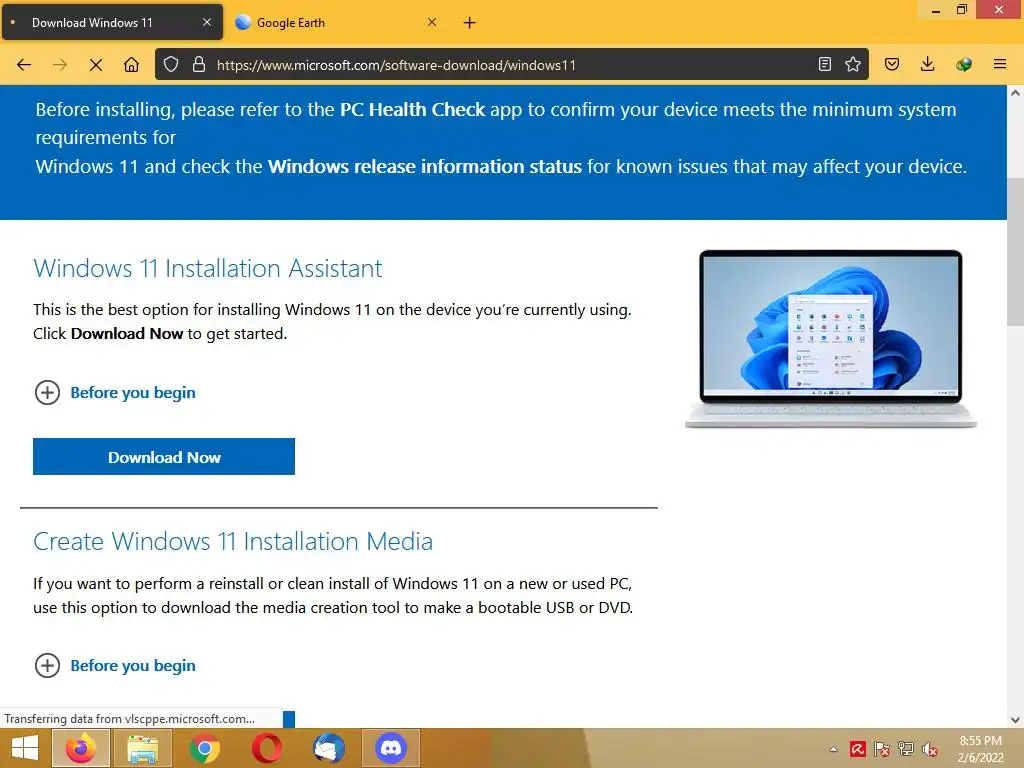This screenshot has width=1024, height=768.
Task: Select the Download Windows 11 tab
Action: coord(112,22)
